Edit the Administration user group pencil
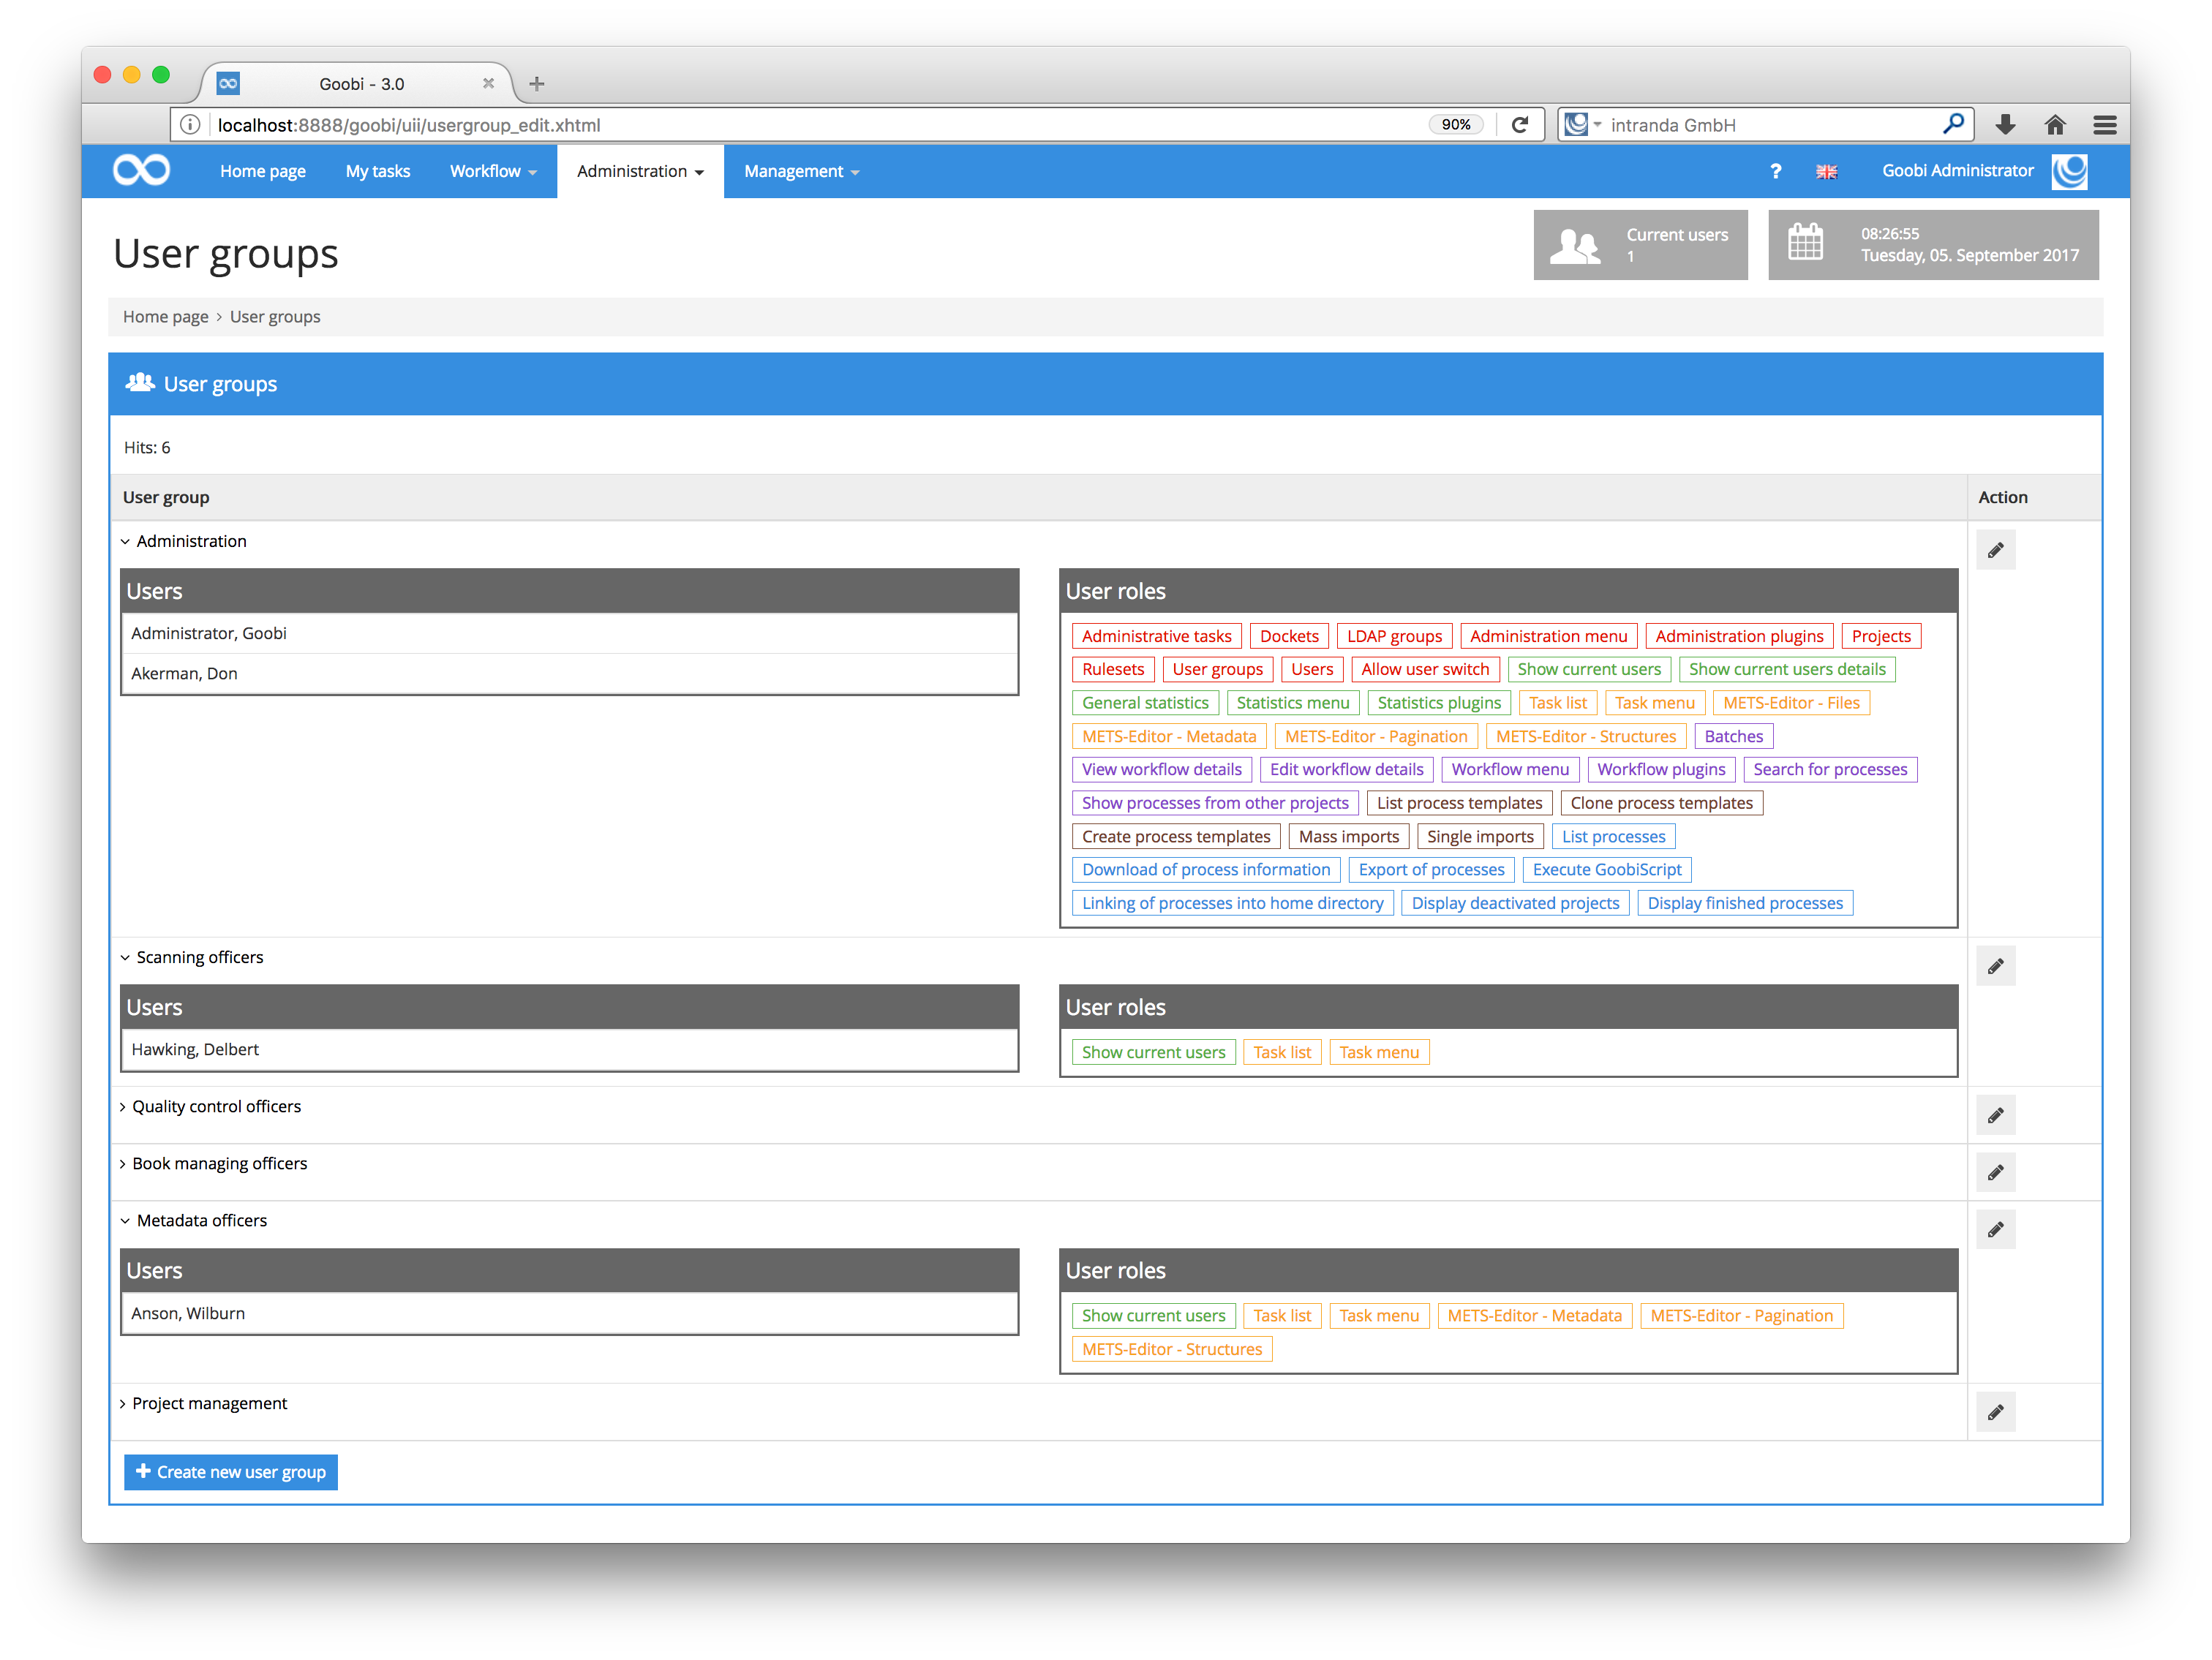 (x=1995, y=550)
